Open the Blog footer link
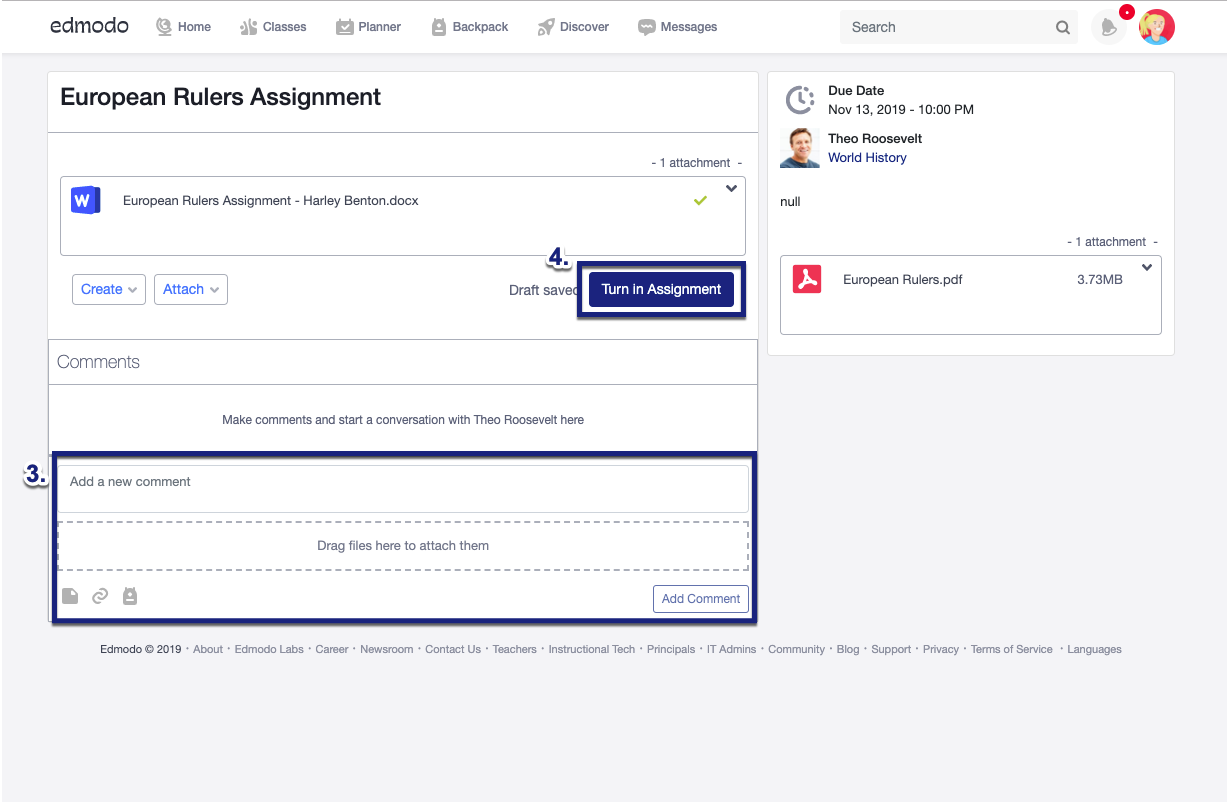The height and width of the screenshot is (802, 1227). (848, 649)
